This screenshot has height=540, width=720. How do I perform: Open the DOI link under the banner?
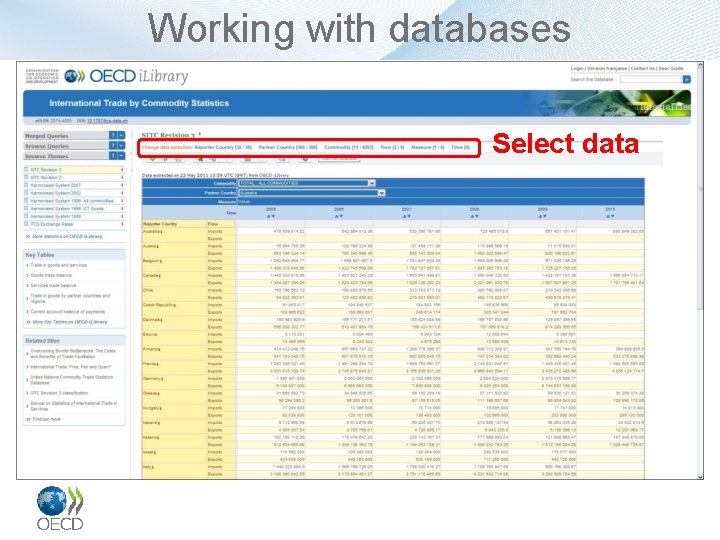107,121
